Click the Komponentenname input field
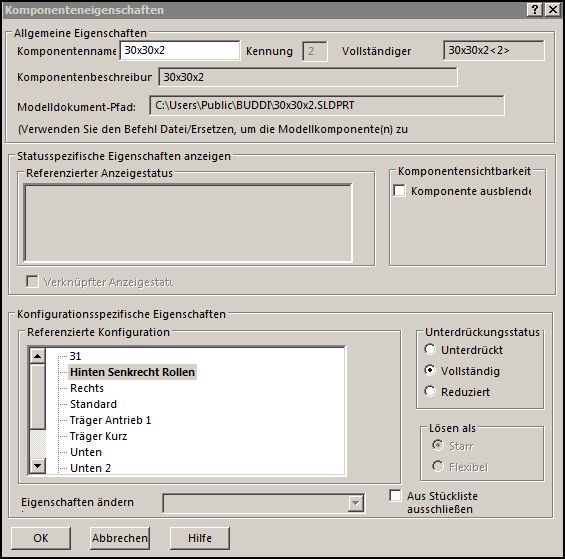The width and height of the screenshot is (565, 559). click(x=179, y=50)
